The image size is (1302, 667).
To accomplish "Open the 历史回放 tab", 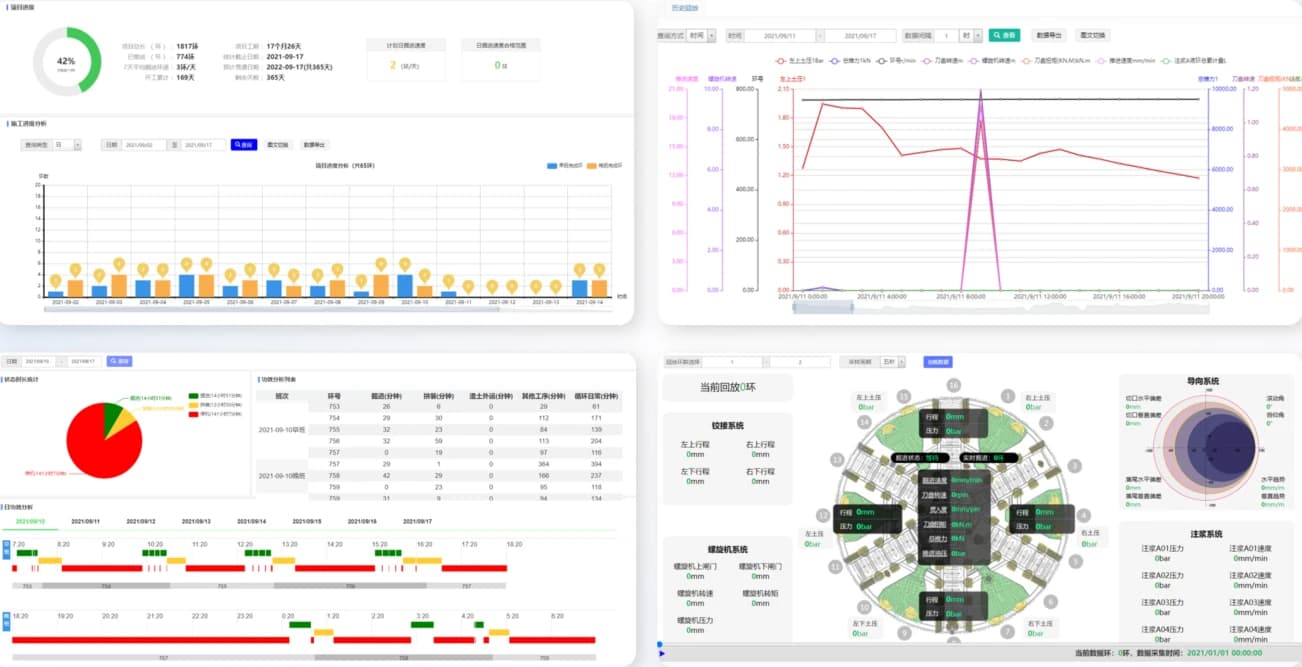I will coord(685,8).
